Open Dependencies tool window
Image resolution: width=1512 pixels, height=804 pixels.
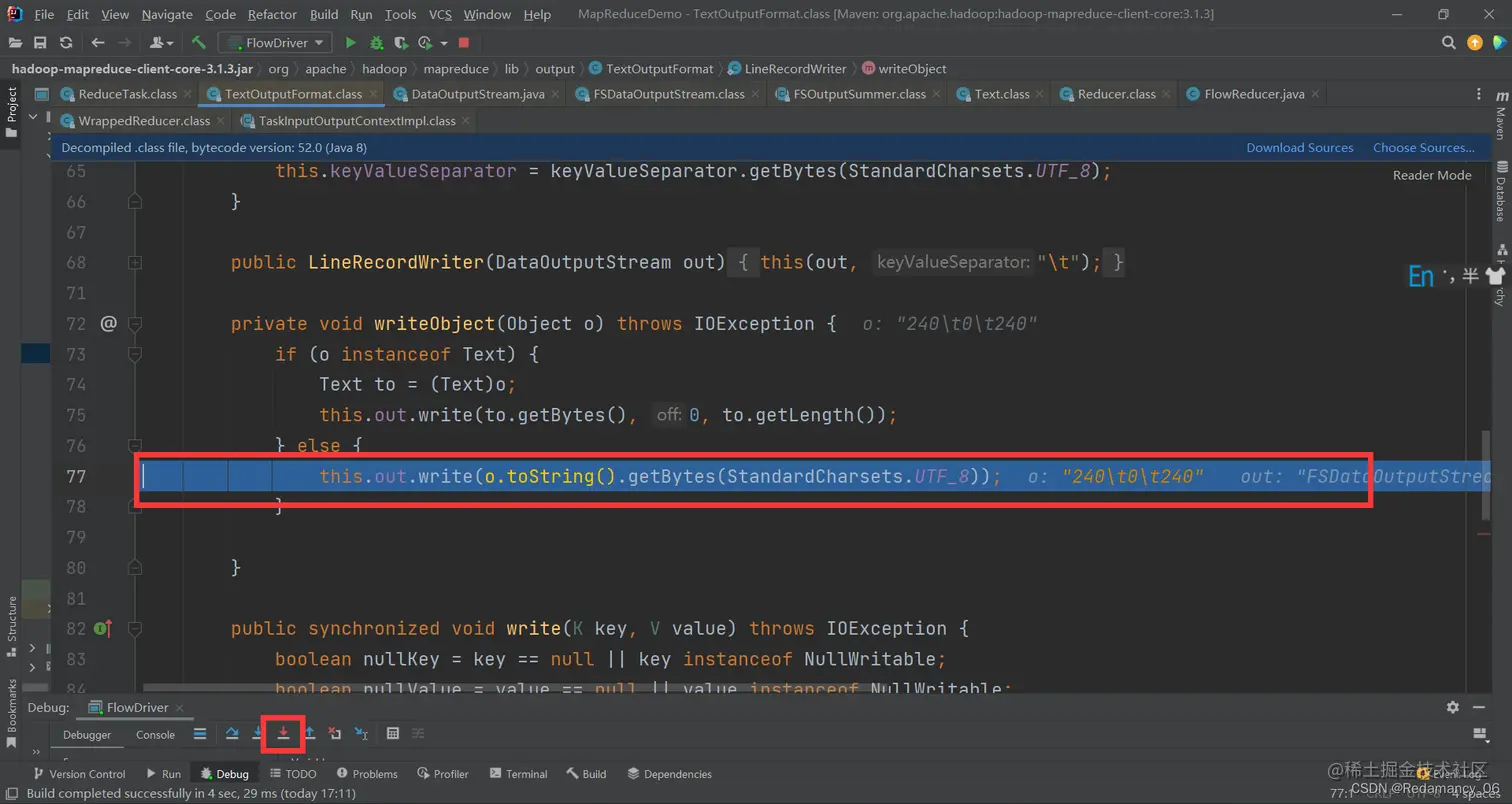pos(669,774)
